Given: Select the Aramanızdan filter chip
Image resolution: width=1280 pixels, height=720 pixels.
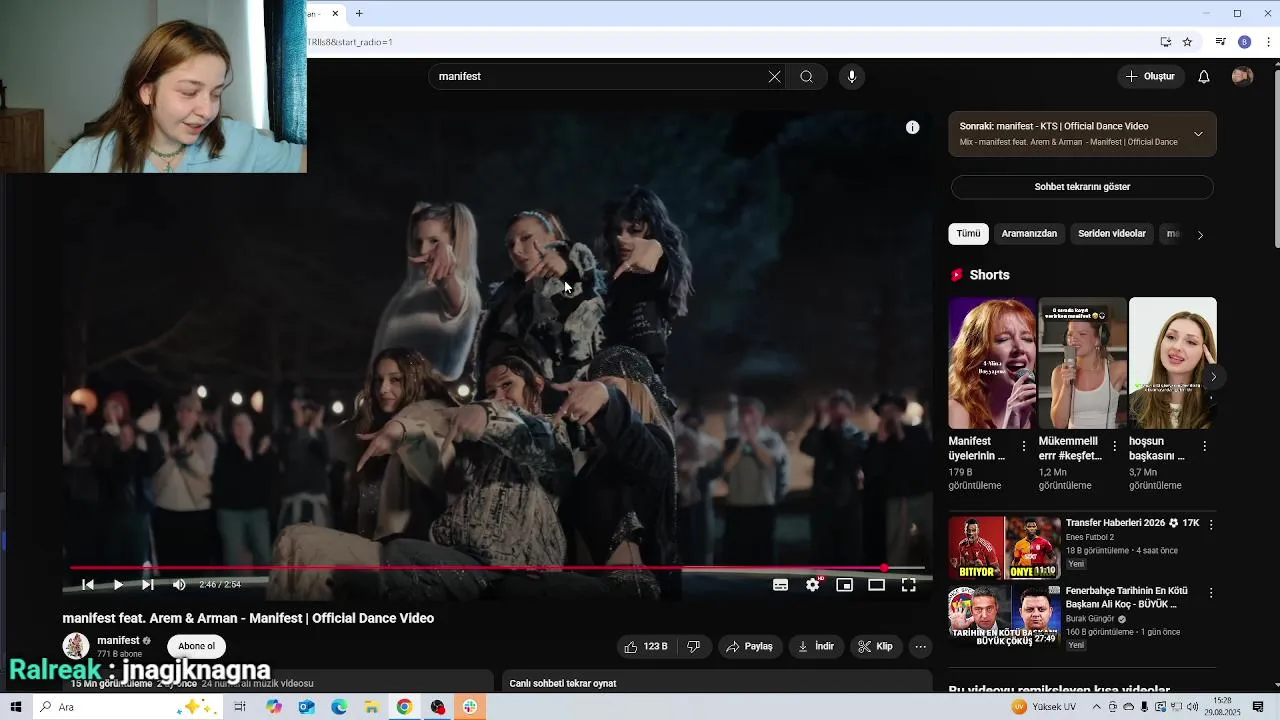Looking at the screenshot, I should click(x=1029, y=234).
